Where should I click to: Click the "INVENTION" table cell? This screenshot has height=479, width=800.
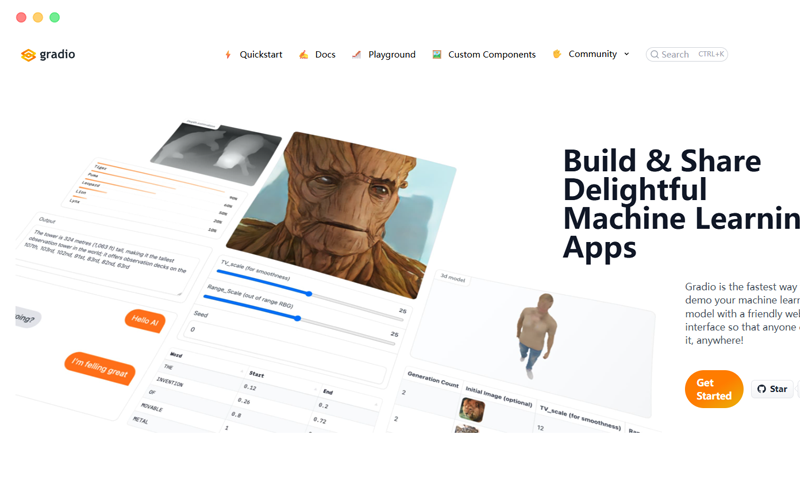pos(169,381)
